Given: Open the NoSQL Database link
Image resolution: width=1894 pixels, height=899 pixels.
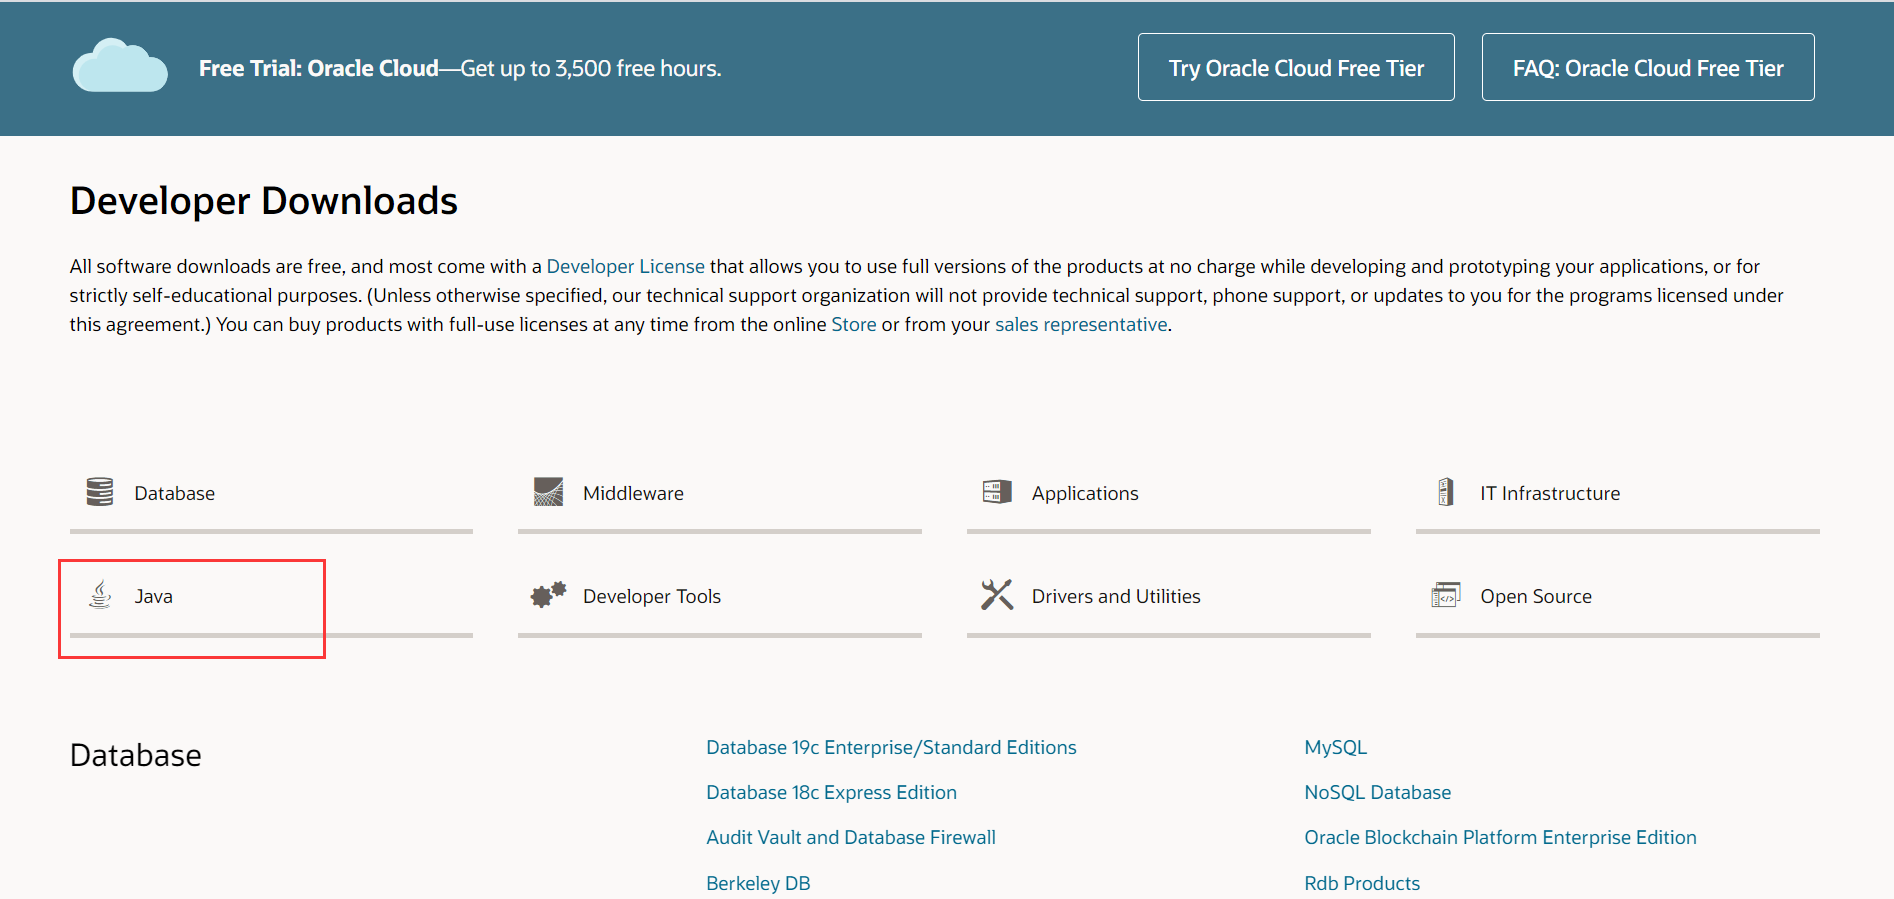Looking at the screenshot, I should tap(1377, 792).
